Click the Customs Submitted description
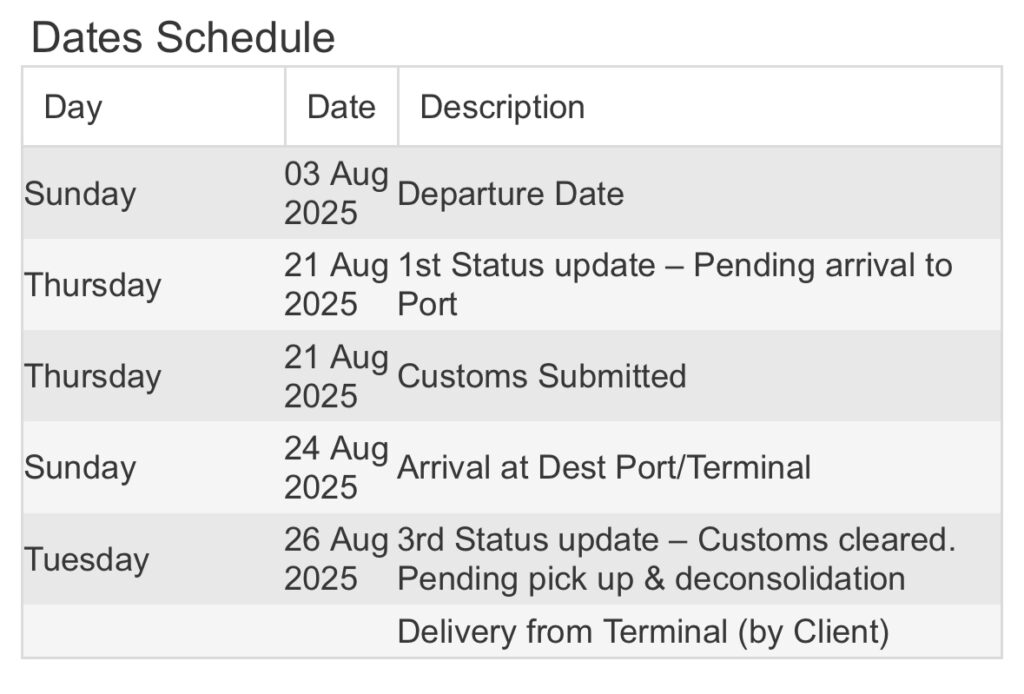The image size is (1024, 694). coord(541,376)
